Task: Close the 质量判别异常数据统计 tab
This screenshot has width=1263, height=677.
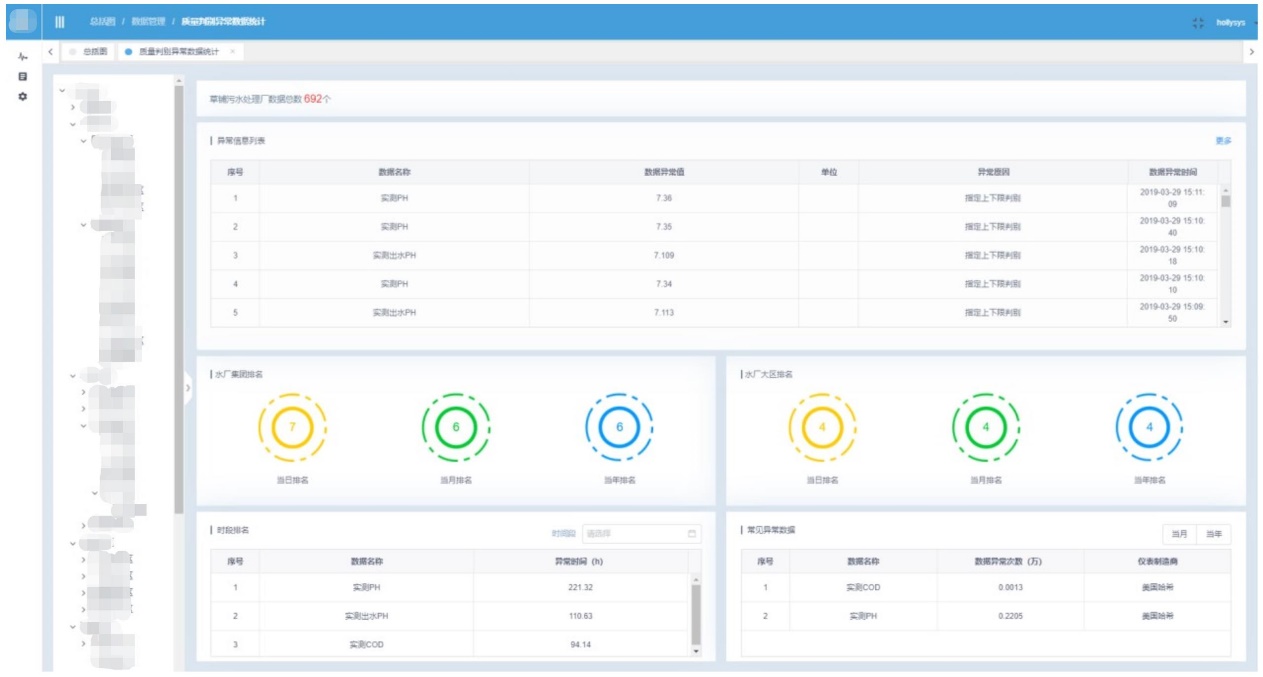Action: point(233,51)
